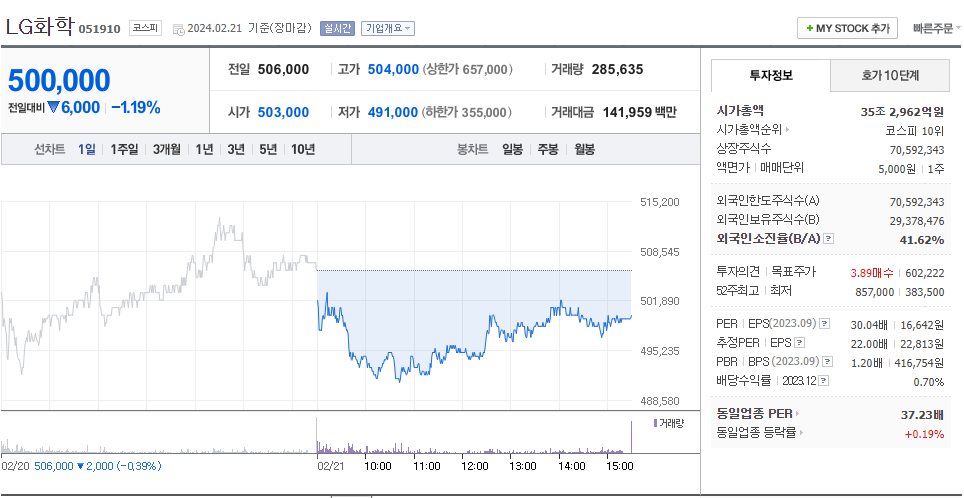Click the -1.19% change rate

136,108
